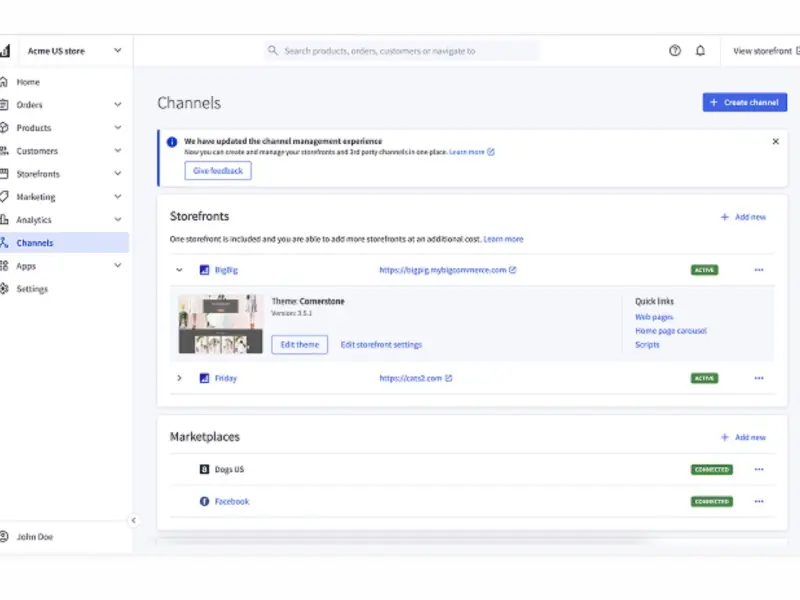Click John Doe profile at sidebar bottom
The image size is (800, 600).
(x=34, y=537)
